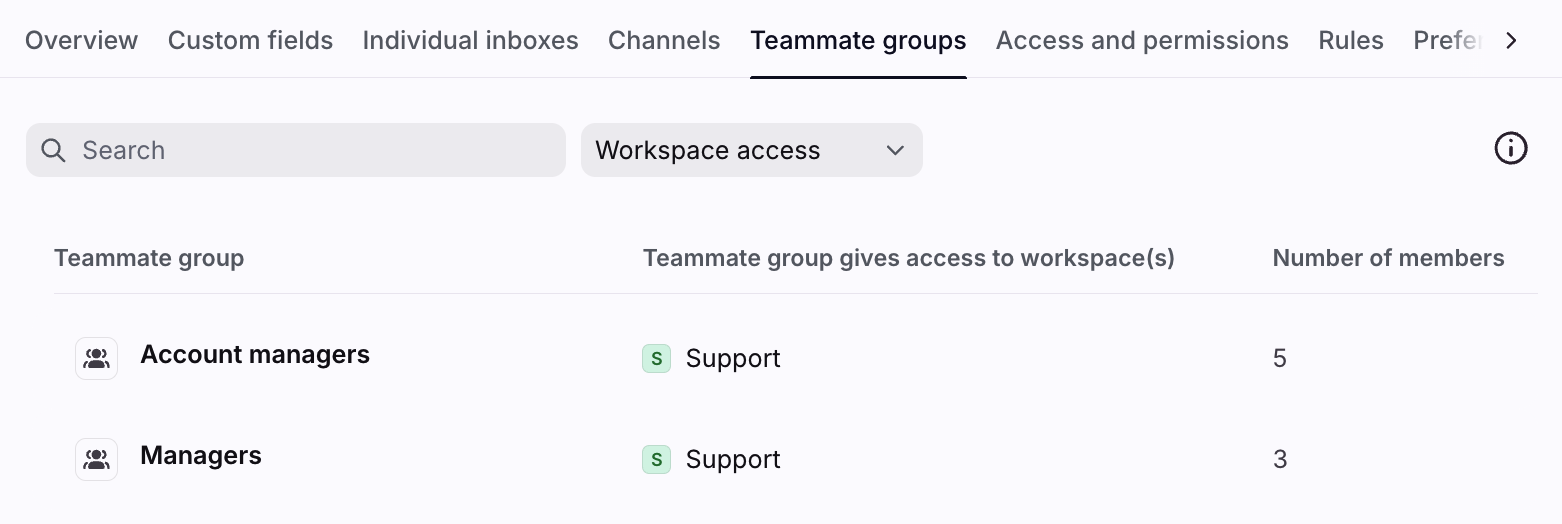Open the Account managers group
Viewport: 1562px width, 524px height.
click(255, 355)
